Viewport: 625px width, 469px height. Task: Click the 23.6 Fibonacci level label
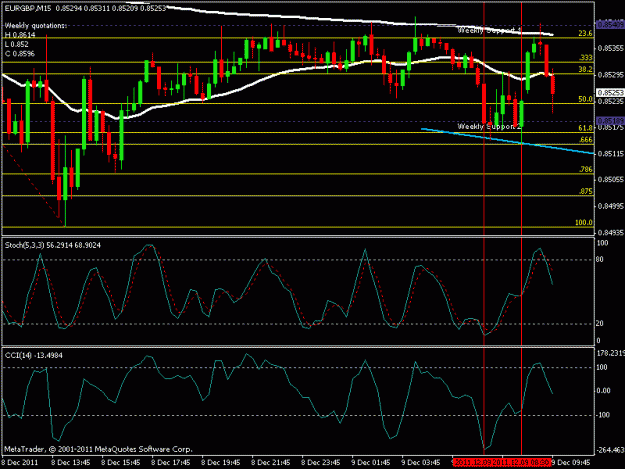(585, 34)
